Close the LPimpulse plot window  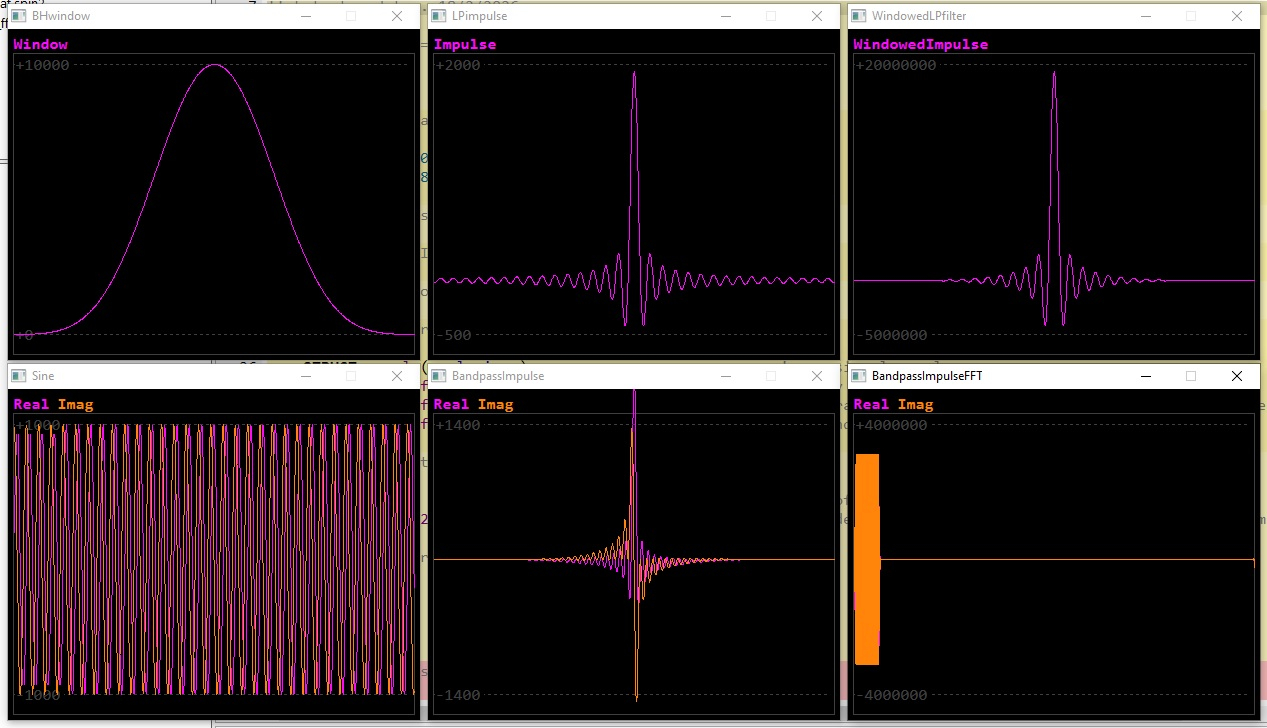(817, 16)
